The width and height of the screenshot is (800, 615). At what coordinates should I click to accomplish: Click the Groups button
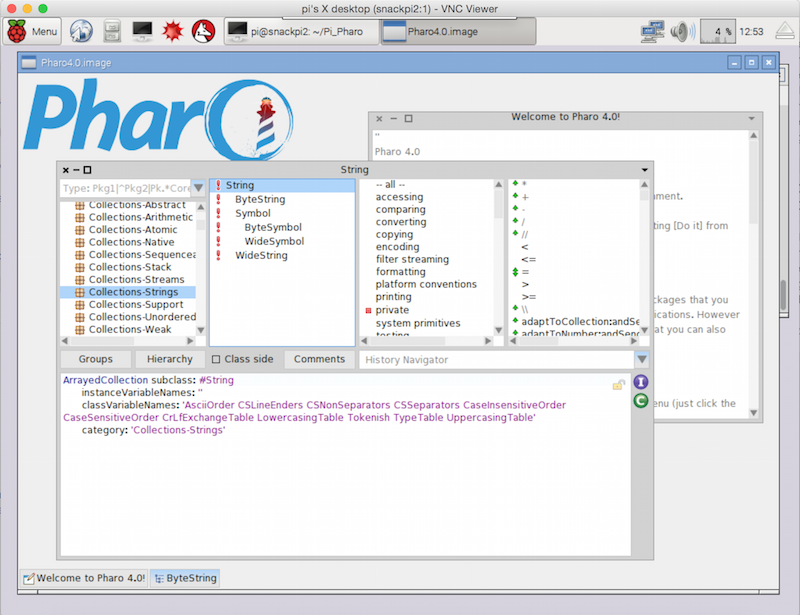pos(95,359)
